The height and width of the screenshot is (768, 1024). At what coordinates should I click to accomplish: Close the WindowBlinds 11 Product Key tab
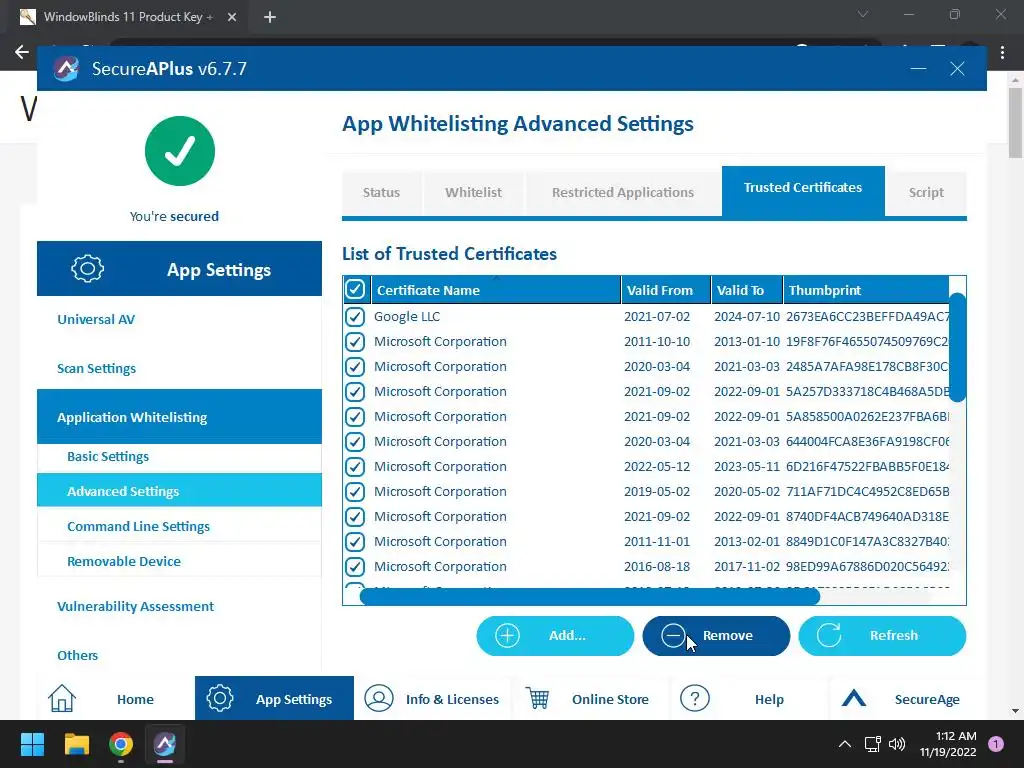point(232,17)
